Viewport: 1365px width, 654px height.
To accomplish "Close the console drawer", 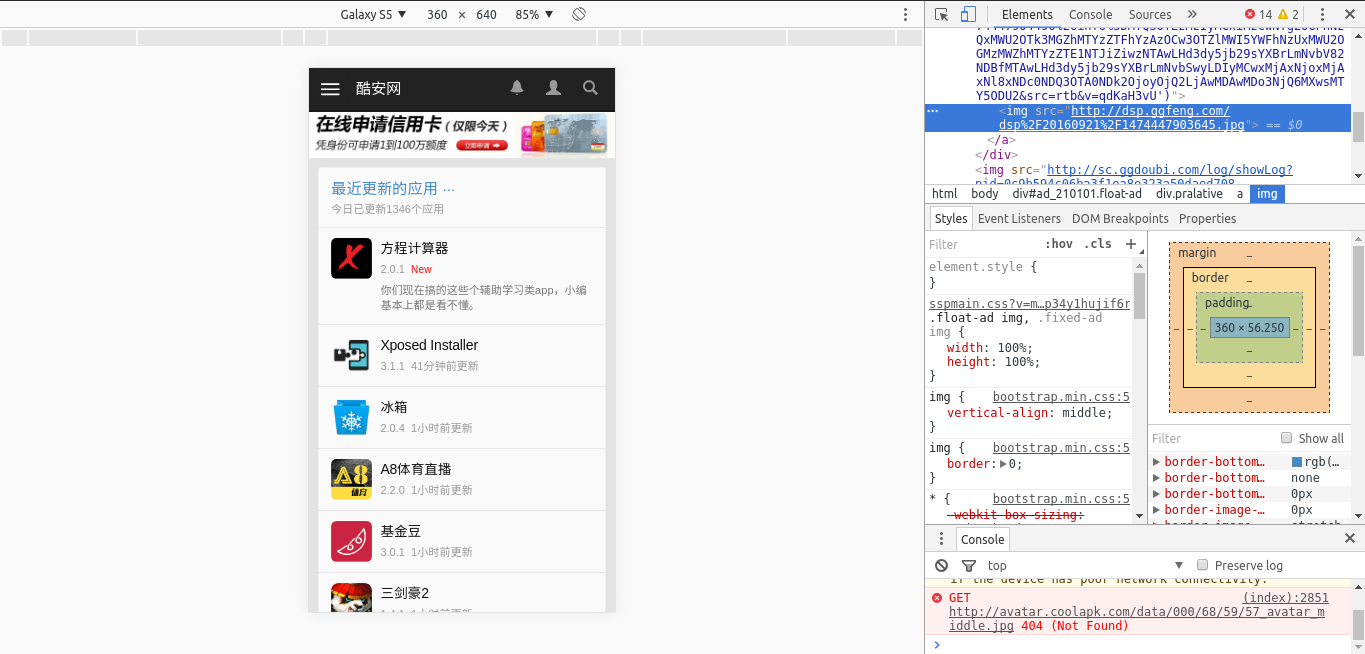I will [1349, 538].
